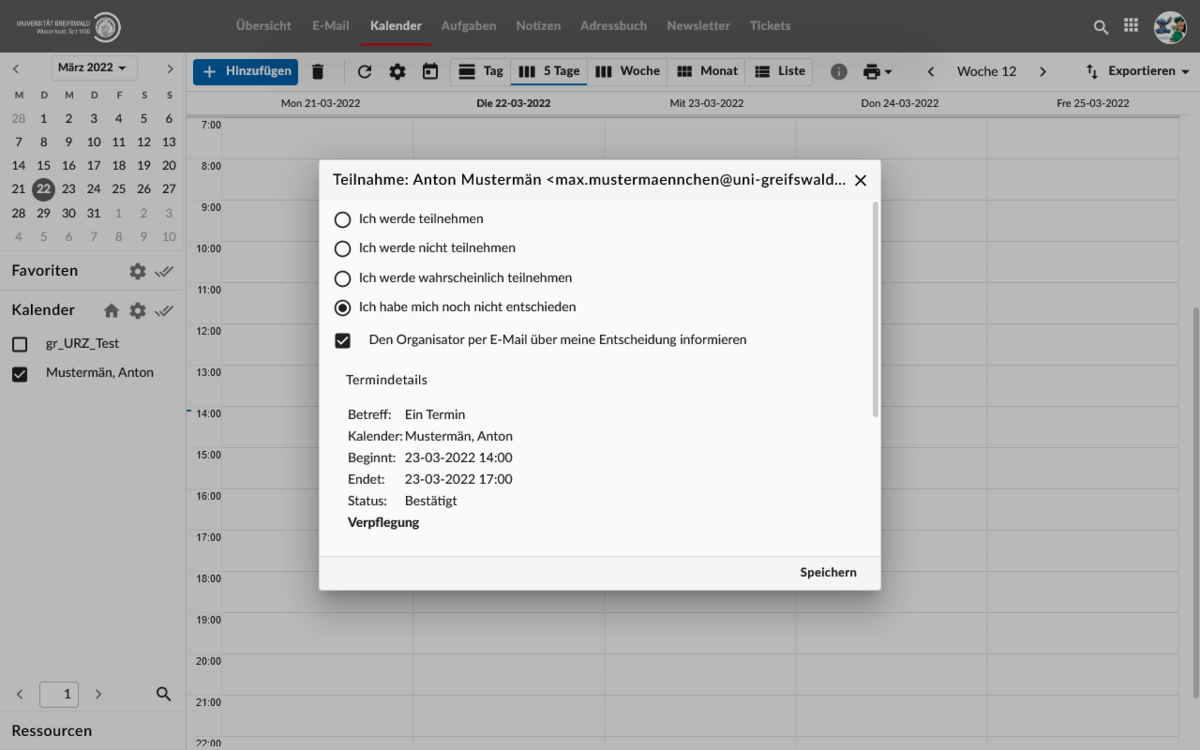
Task: Switch to the Aufgaben tab
Action: (468, 26)
